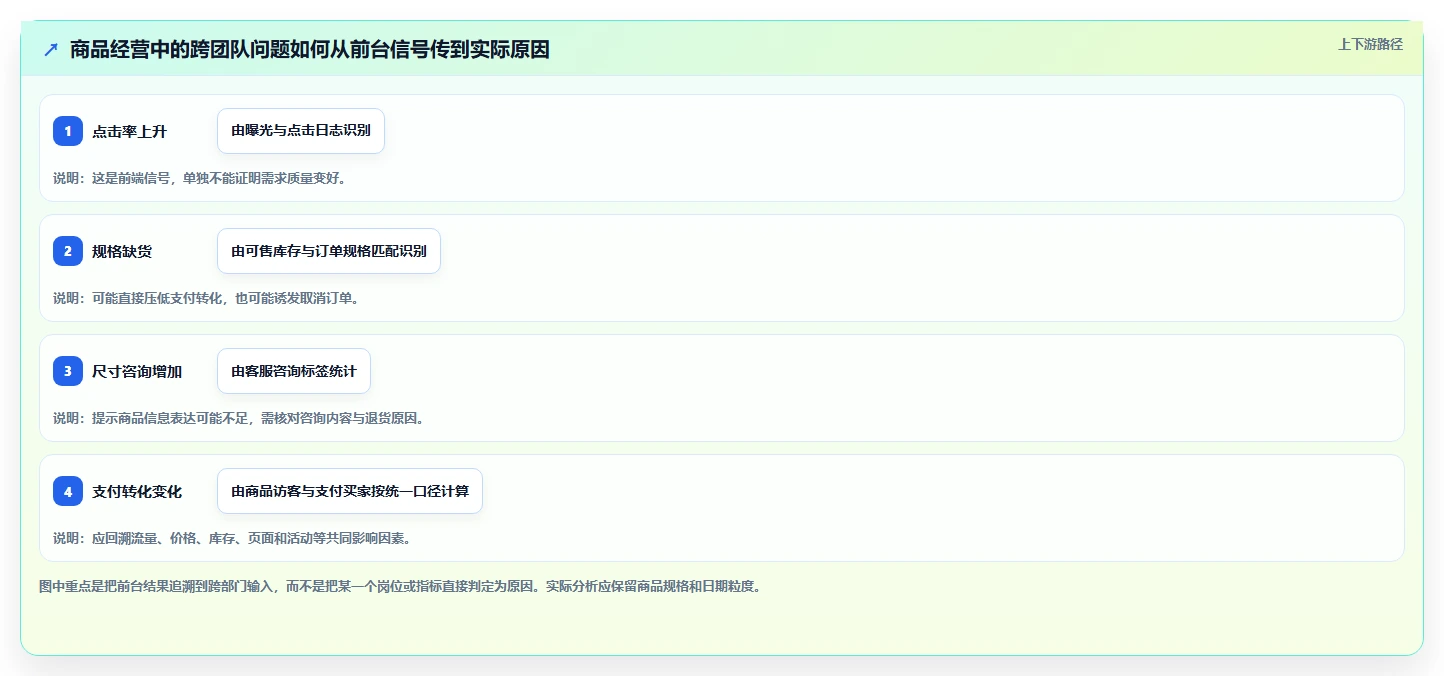Image resolution: width=1444 pixels, height=676 pixels.
Task: Click the note 这是前端信号，单独不能证明需求质量变好
Action: [x=199, y=178]
